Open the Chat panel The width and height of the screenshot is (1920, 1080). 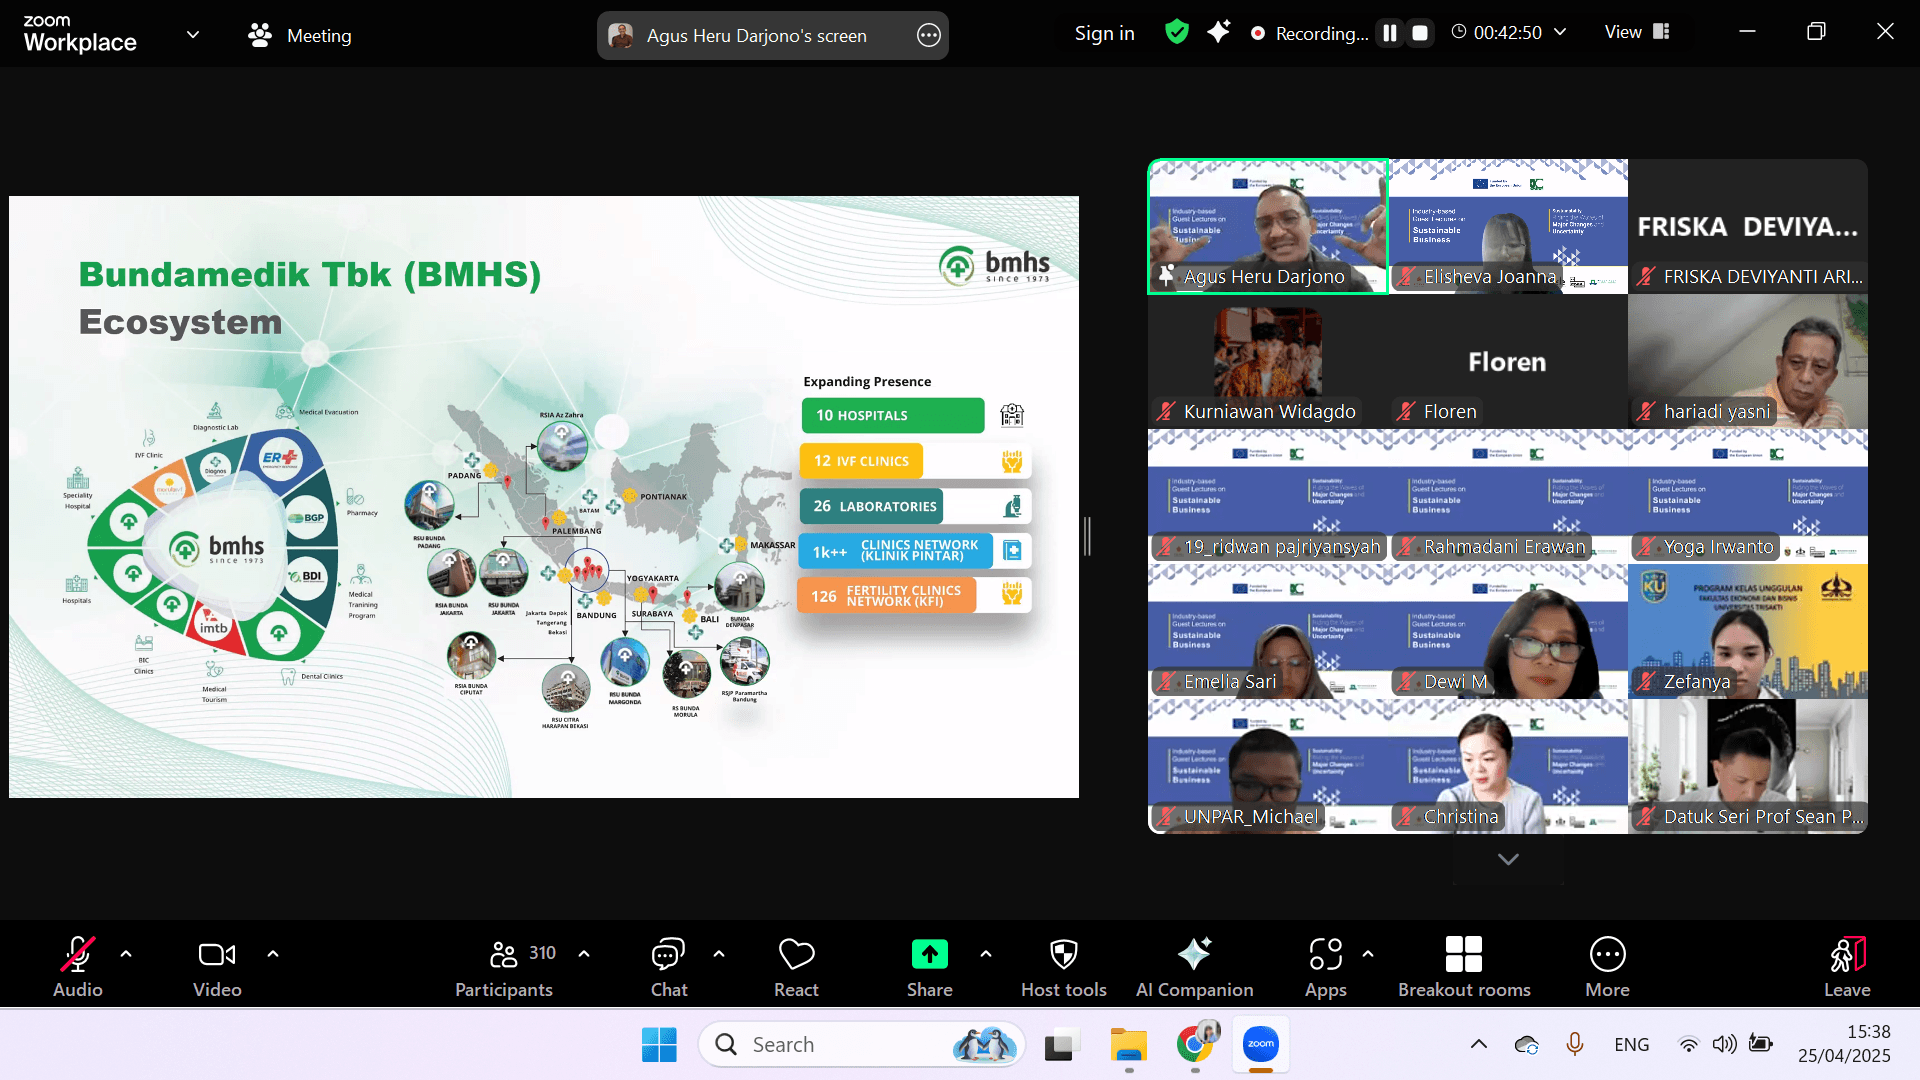point(668,967)
